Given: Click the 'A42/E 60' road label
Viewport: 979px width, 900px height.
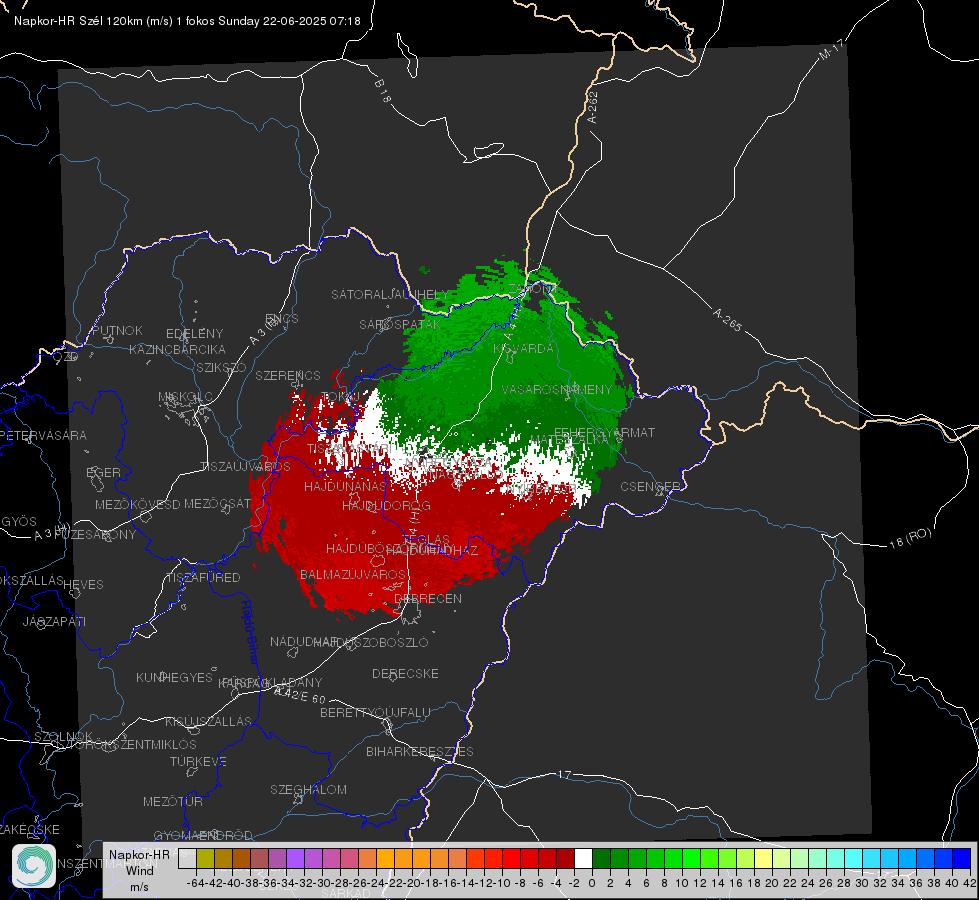Looking at the screenshot, I should [300, 695].
